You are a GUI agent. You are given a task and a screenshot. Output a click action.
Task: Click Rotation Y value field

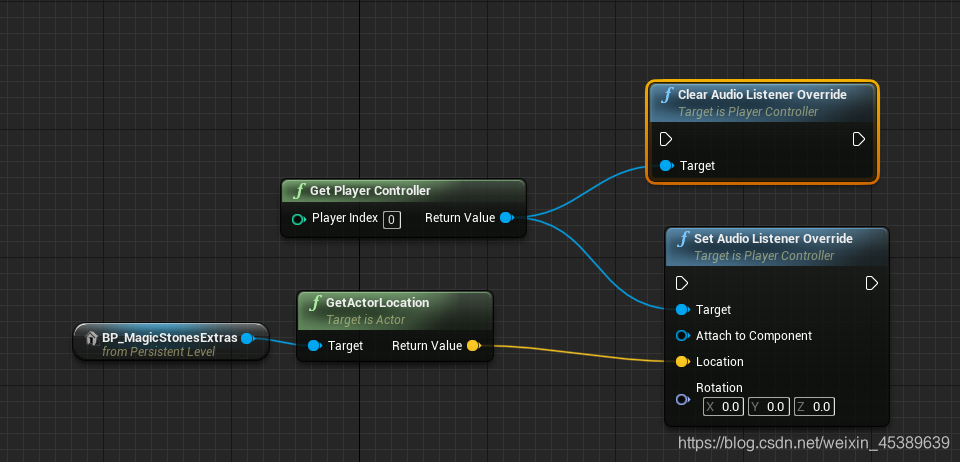(768, 406)
